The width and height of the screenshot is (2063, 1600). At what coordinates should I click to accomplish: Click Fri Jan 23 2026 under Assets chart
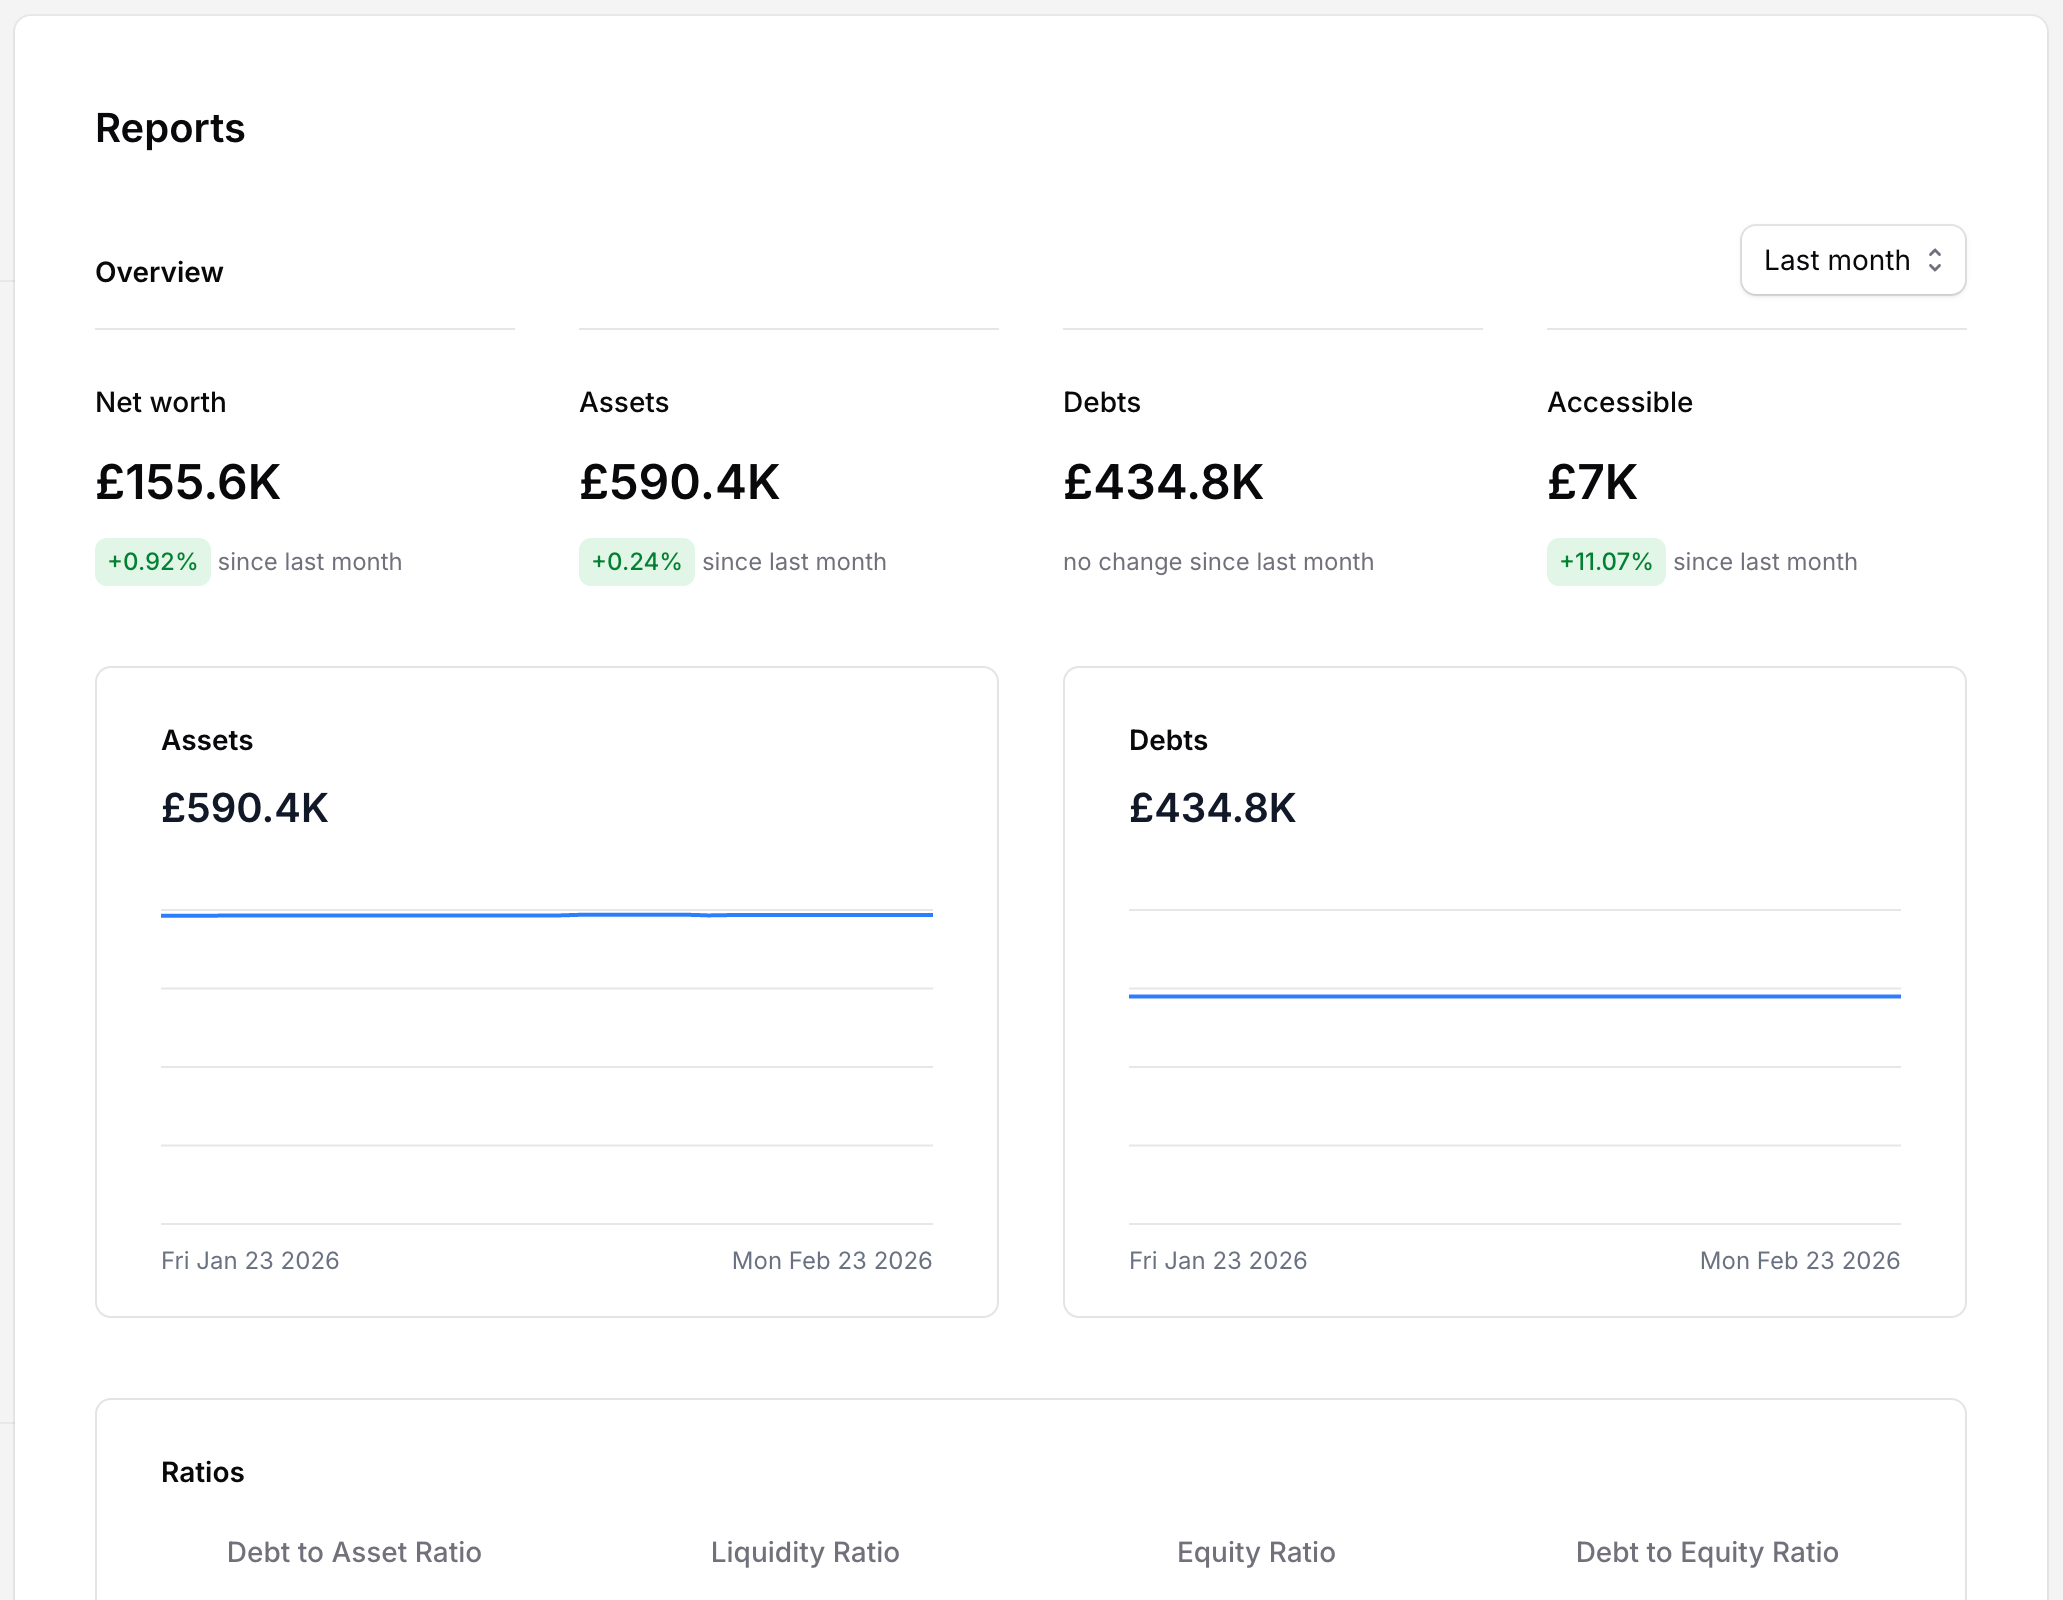pos(250,1260)
